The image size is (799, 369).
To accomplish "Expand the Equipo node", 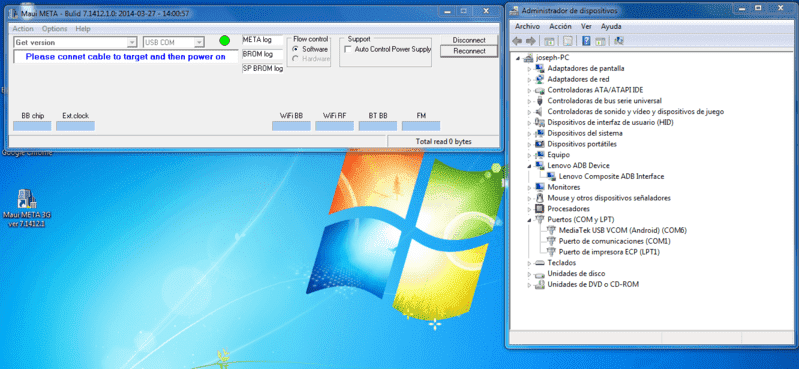I will [x=530, y=155].
